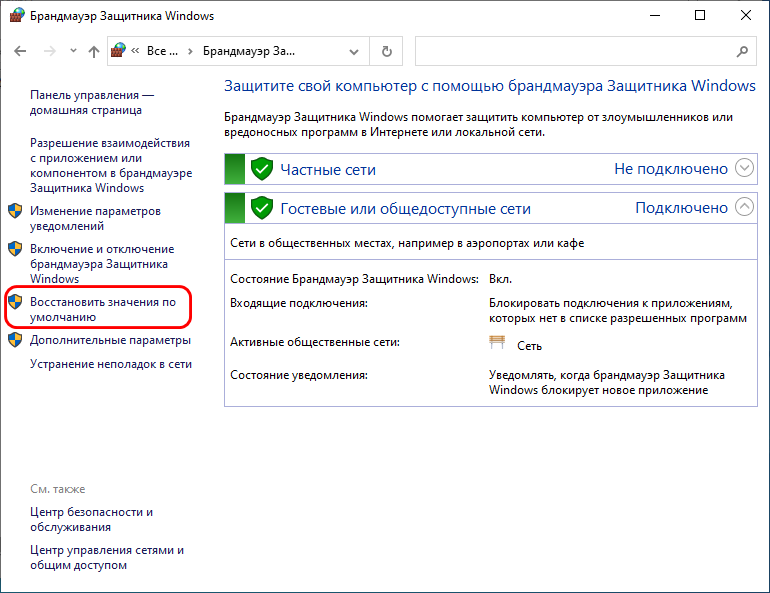This screenshot has height=593, width=770.
Task: Open 'Устранение неполадок в сети' link
Action: [x=111, y=364]
